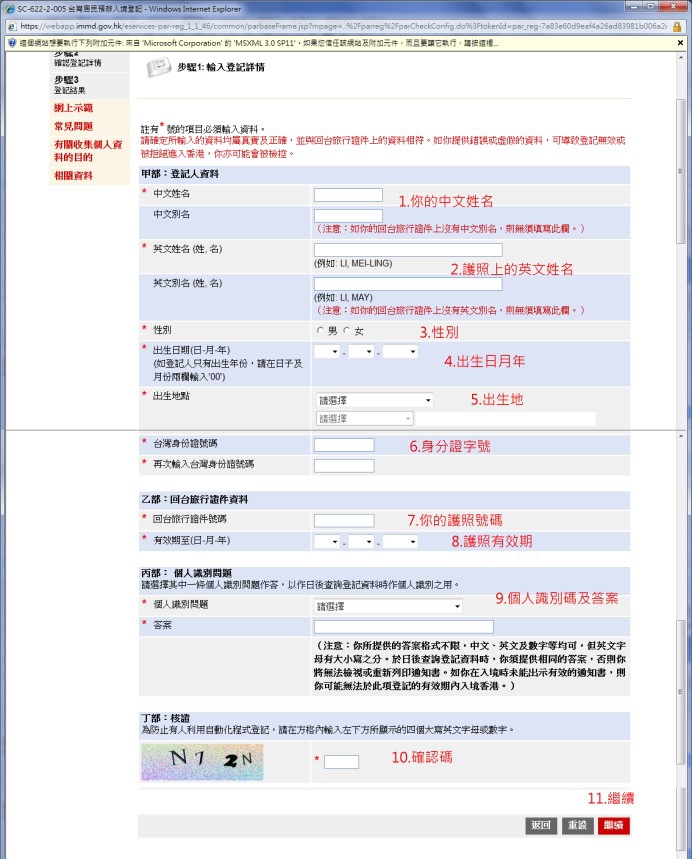
Task: Click the 中文姓名 input field
Action: pyautogui.click(x=348, y=194)
